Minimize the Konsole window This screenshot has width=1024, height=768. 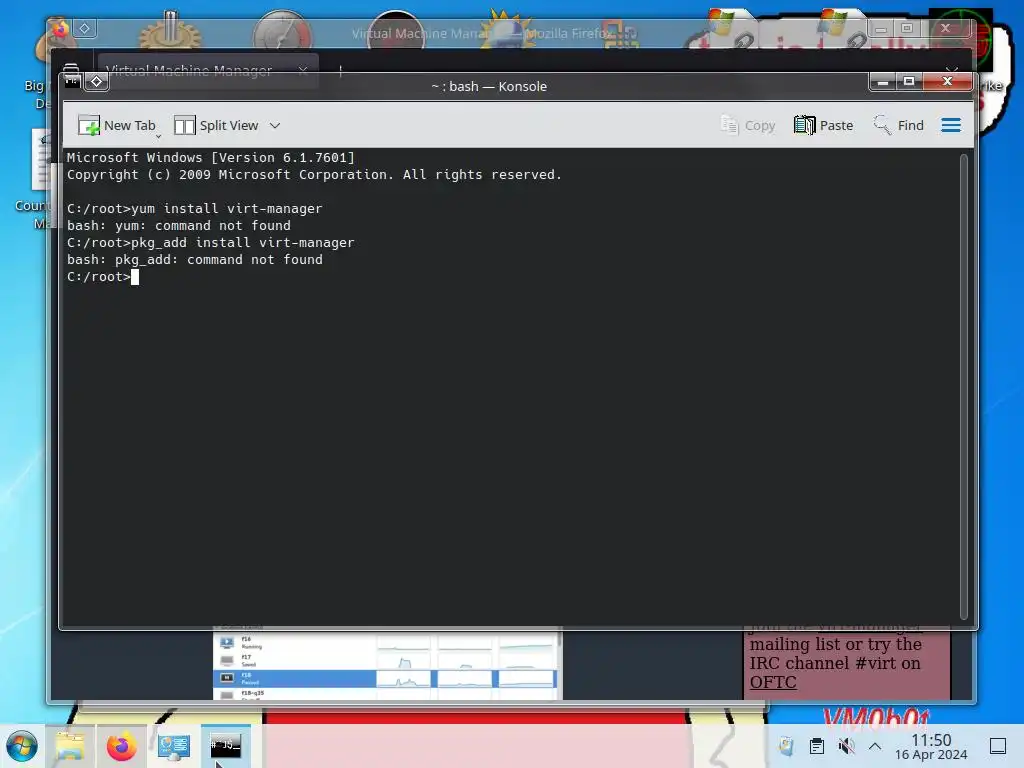click(x=883, y=82)
